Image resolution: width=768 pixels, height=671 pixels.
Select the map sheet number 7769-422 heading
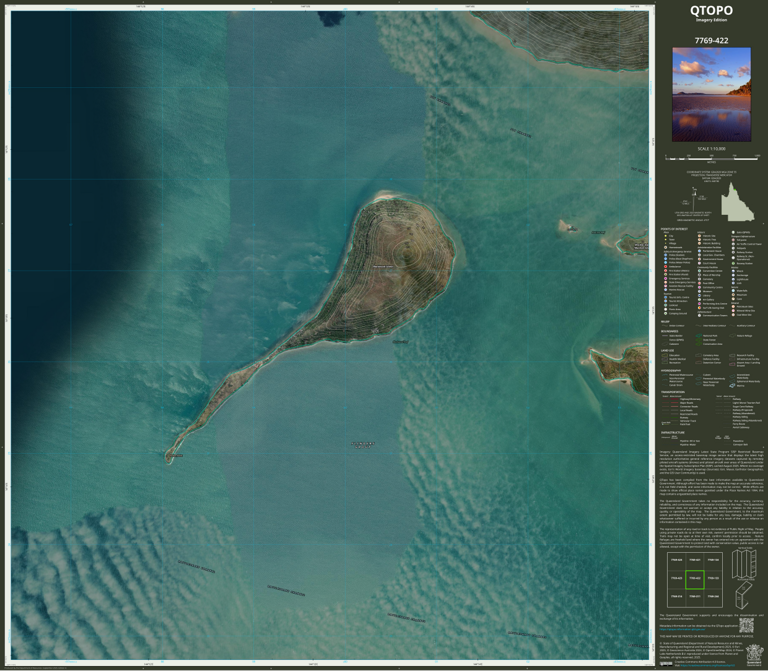click(711, 40)
